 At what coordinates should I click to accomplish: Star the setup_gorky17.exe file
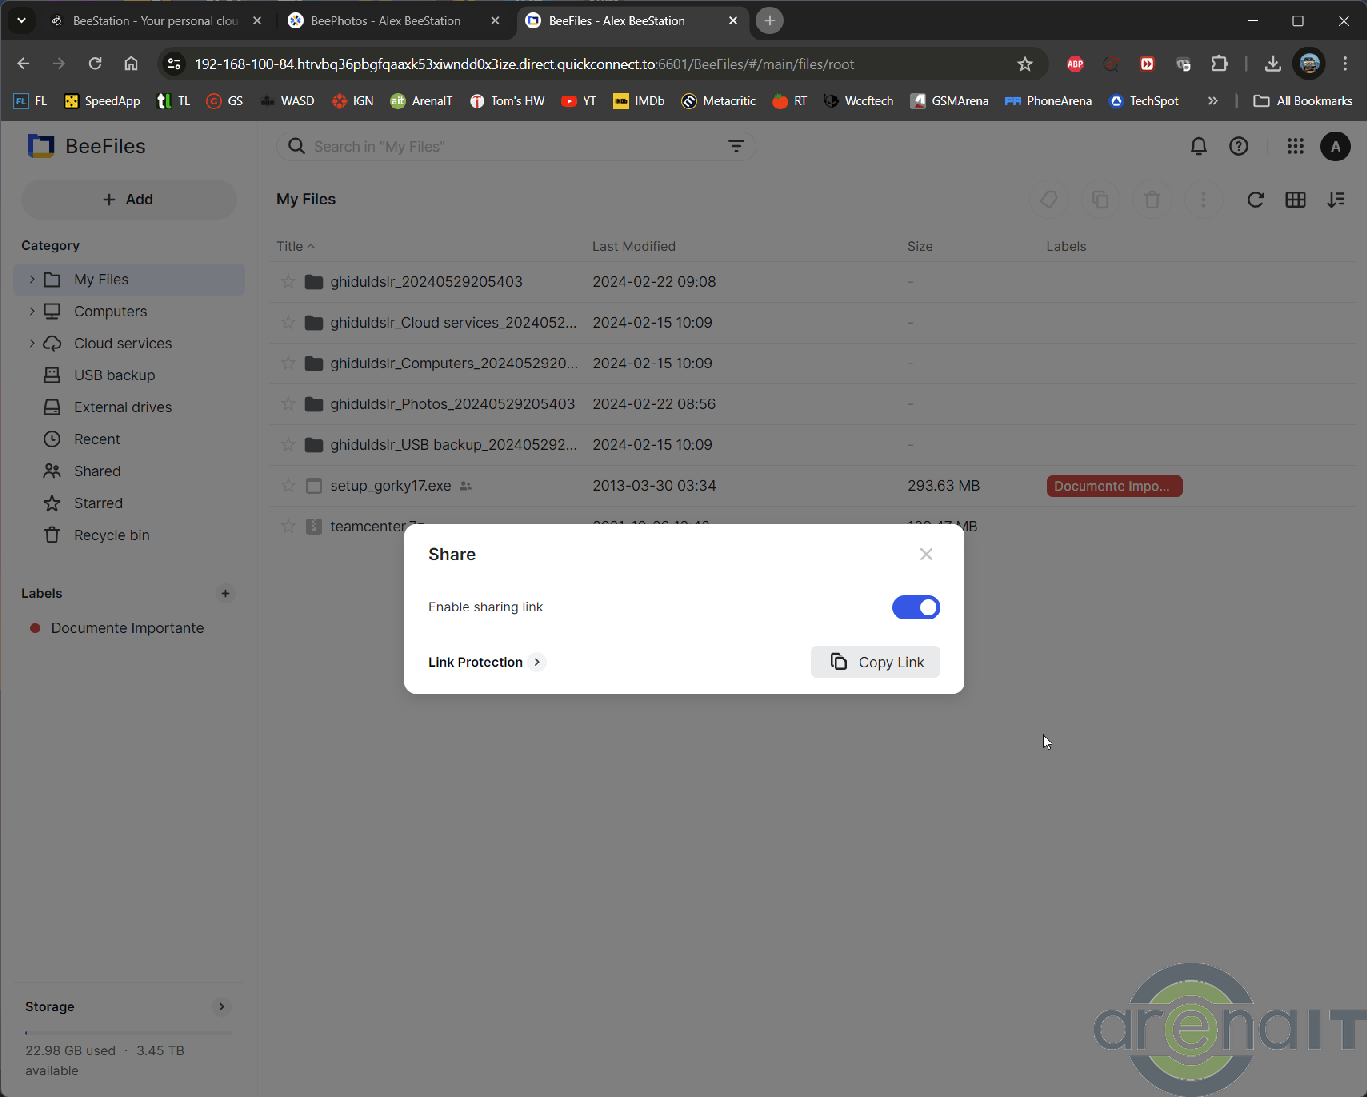point(288,486)
